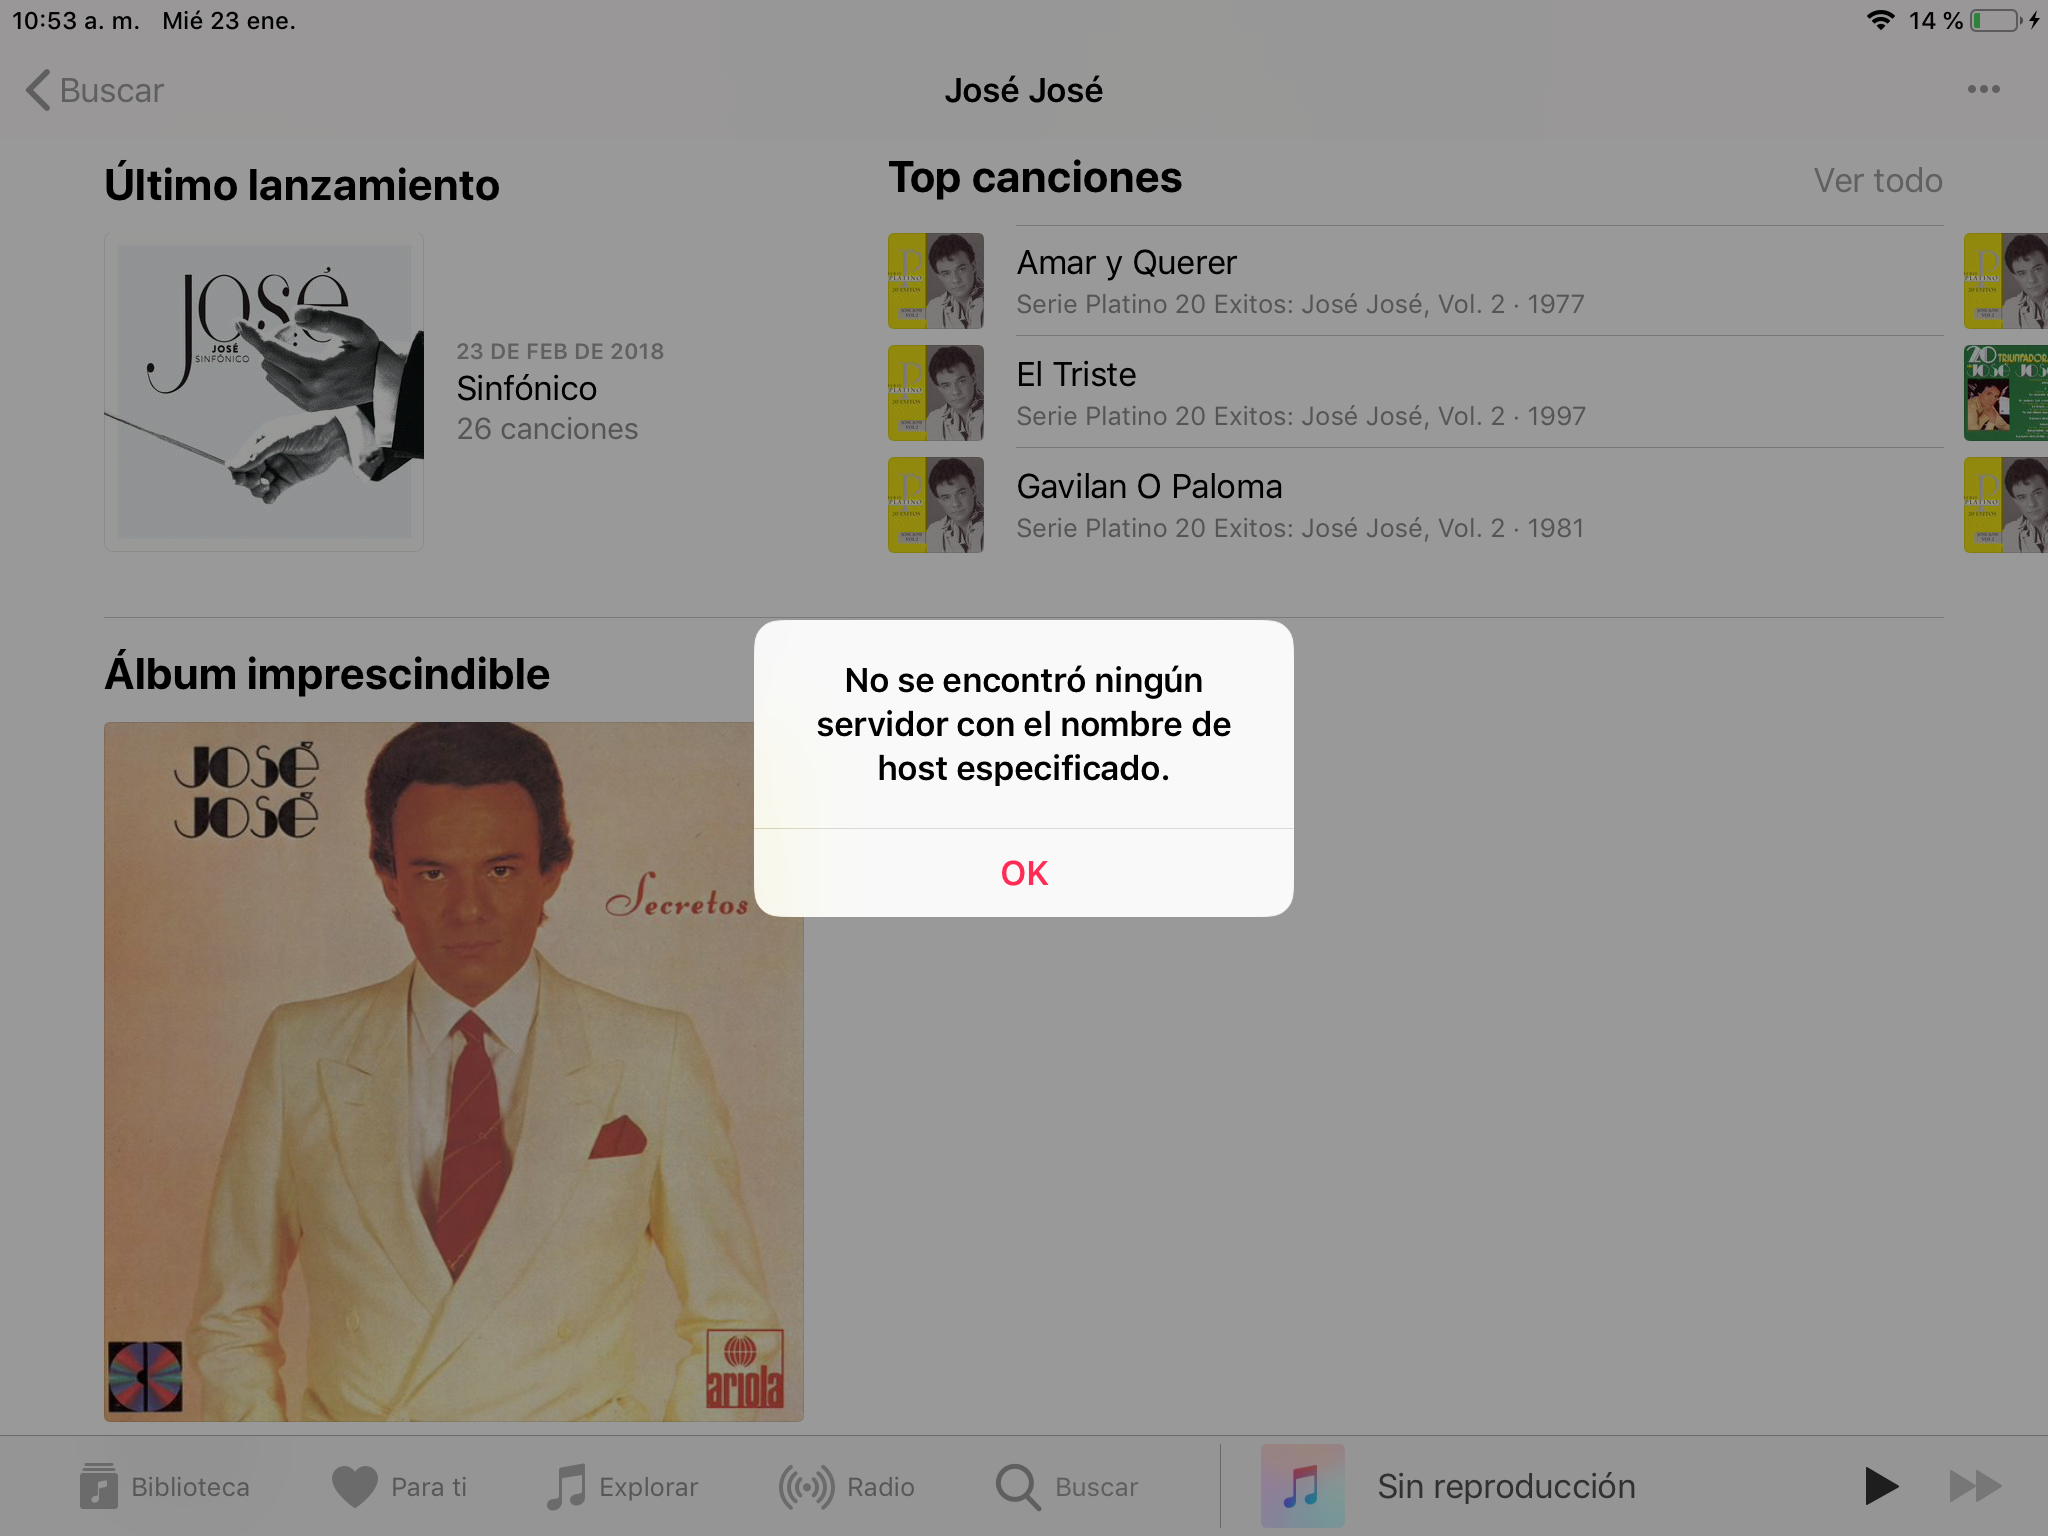The width and height of the screenshot is (2048, 1536).
Task: Tap the José José page title
Action: coord(1024,90)
